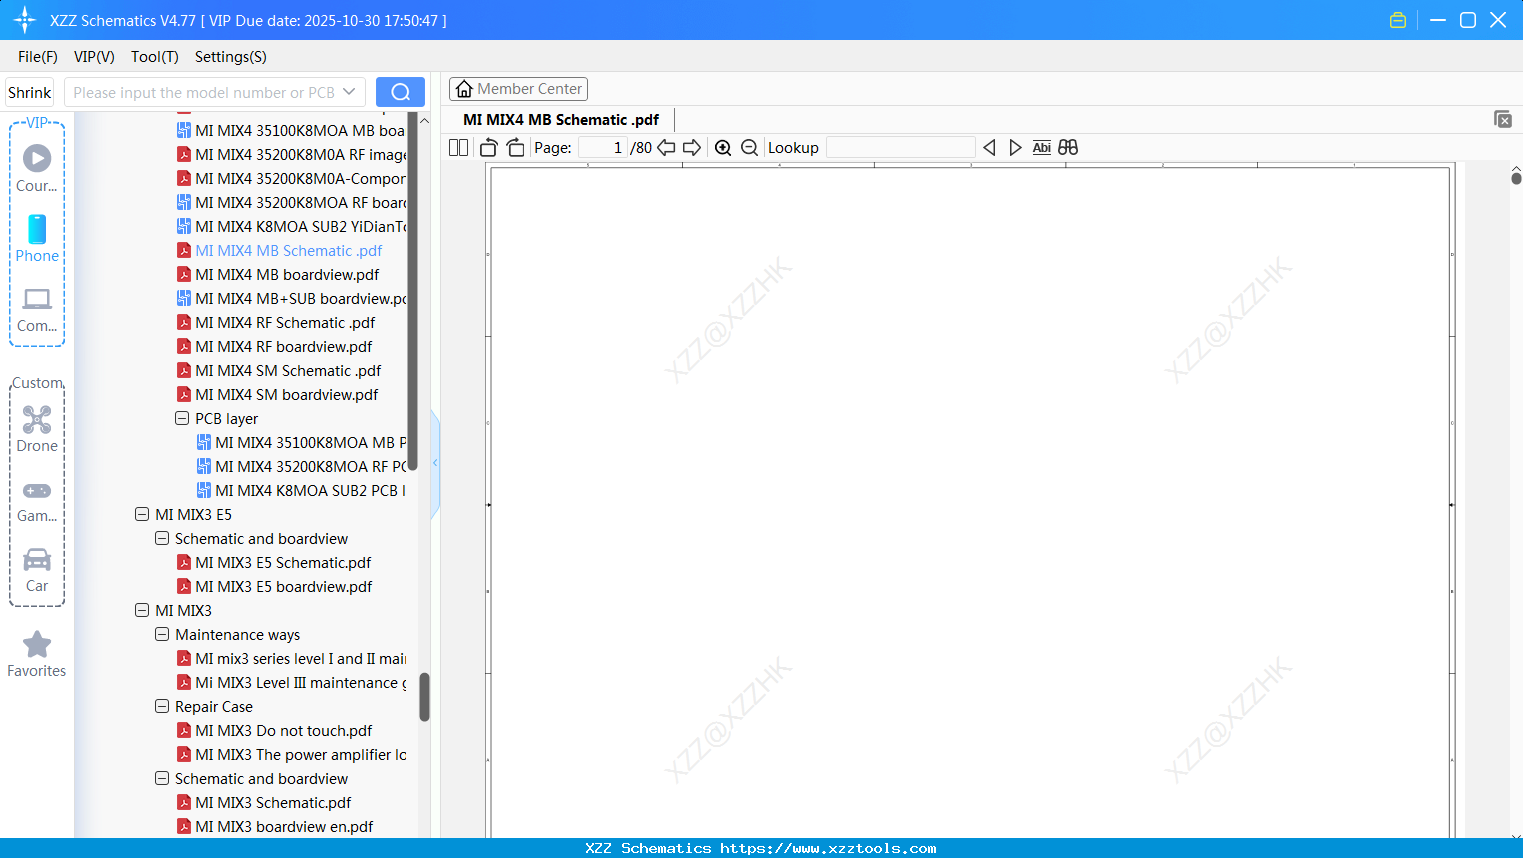Open MI MIX3 E5 Schematic.pdf
Viewport: 1523px width, 858px height.
[x=283, y=562]
